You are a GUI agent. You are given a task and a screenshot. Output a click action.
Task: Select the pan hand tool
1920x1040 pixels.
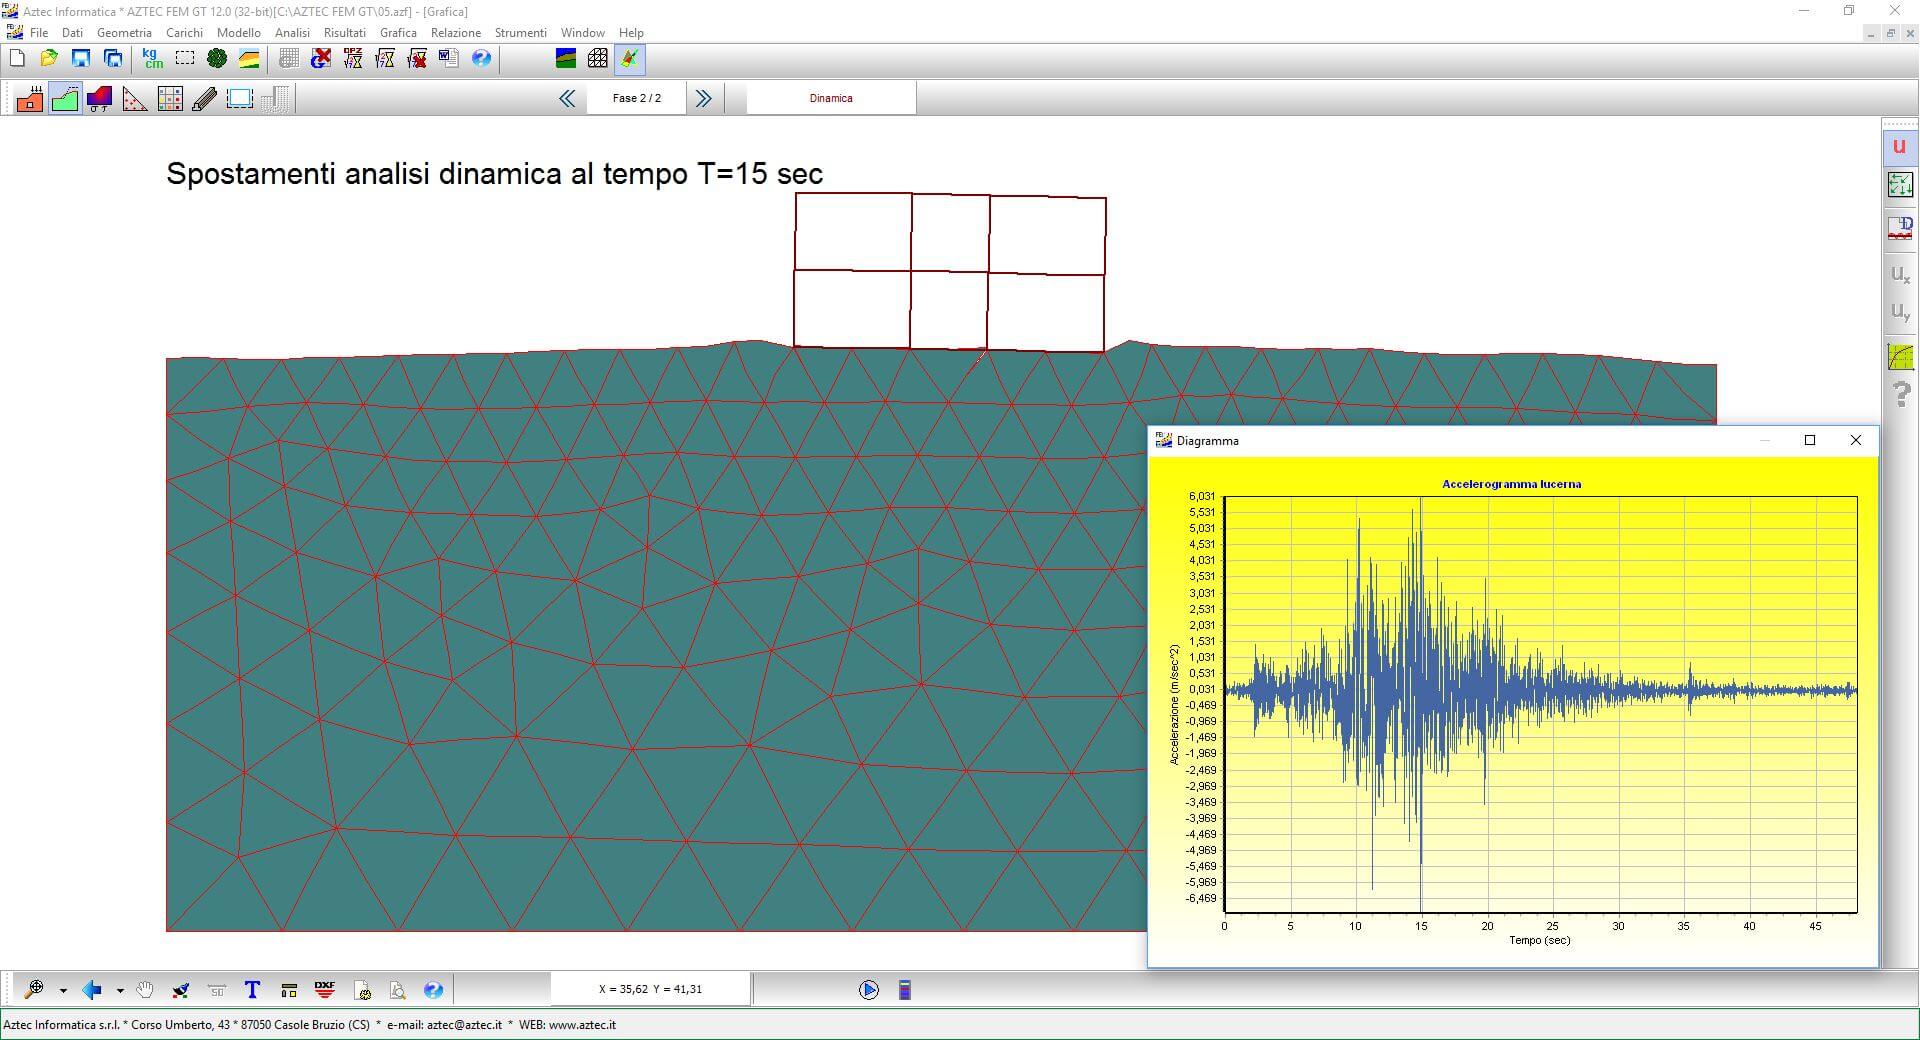(145, 990)
